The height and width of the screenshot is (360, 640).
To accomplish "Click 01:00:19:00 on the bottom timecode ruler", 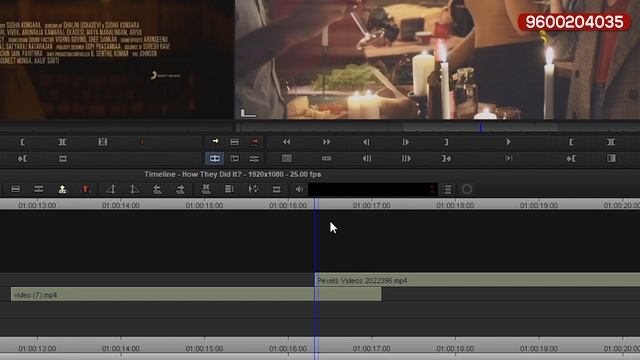I will tap(539, 349).
